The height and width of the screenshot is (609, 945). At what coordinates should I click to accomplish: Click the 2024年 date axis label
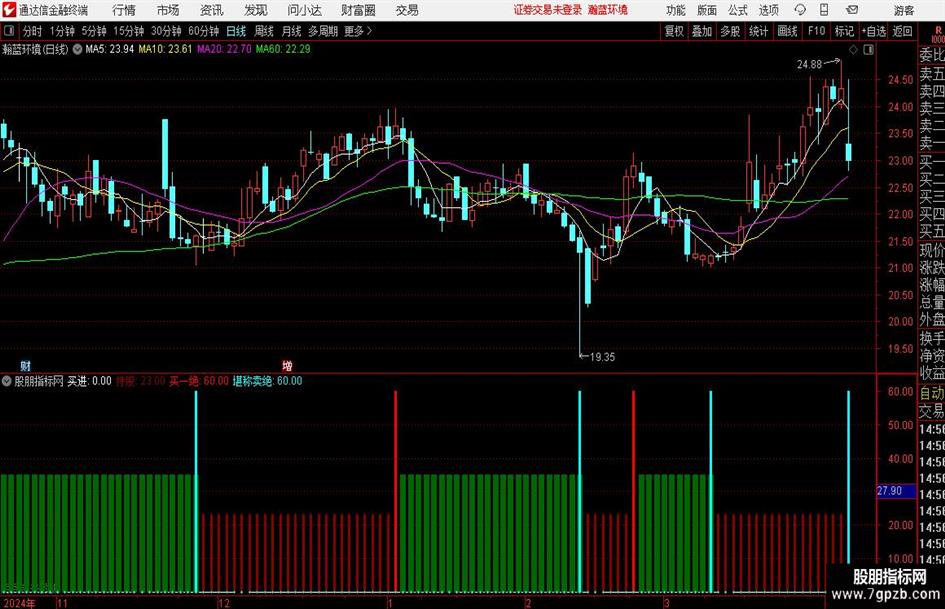pos(19,603)
